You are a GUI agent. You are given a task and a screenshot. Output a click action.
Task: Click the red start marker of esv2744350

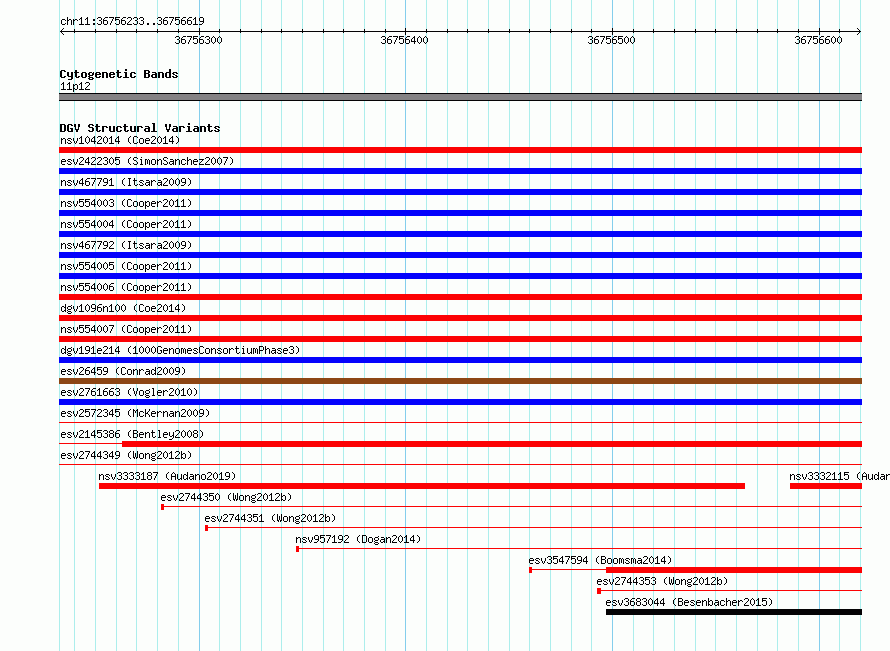point(162,507)
